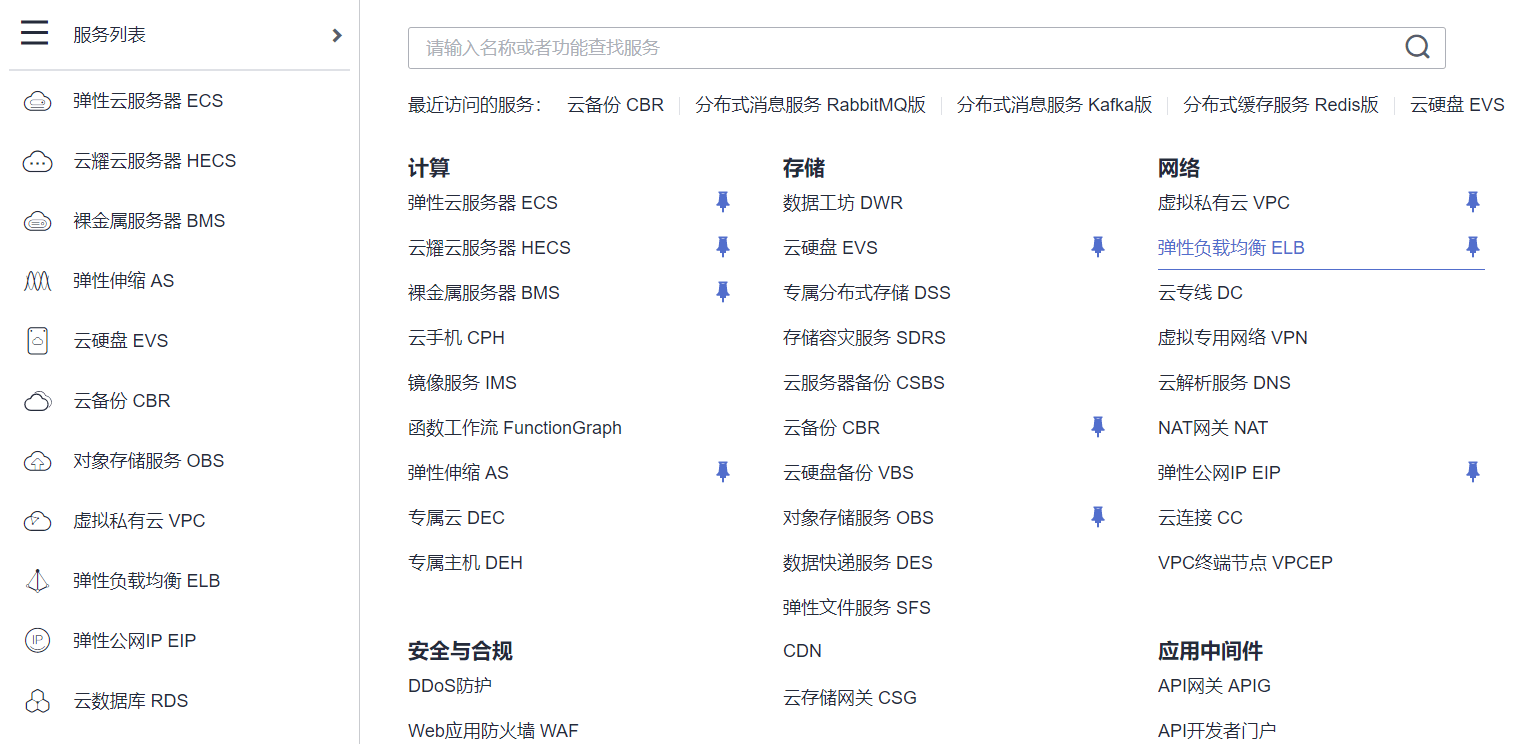The image size is (1520, 744).
Task: Toggle the pin for 云备份 CBR in 存储
Action: point(1098,427)
